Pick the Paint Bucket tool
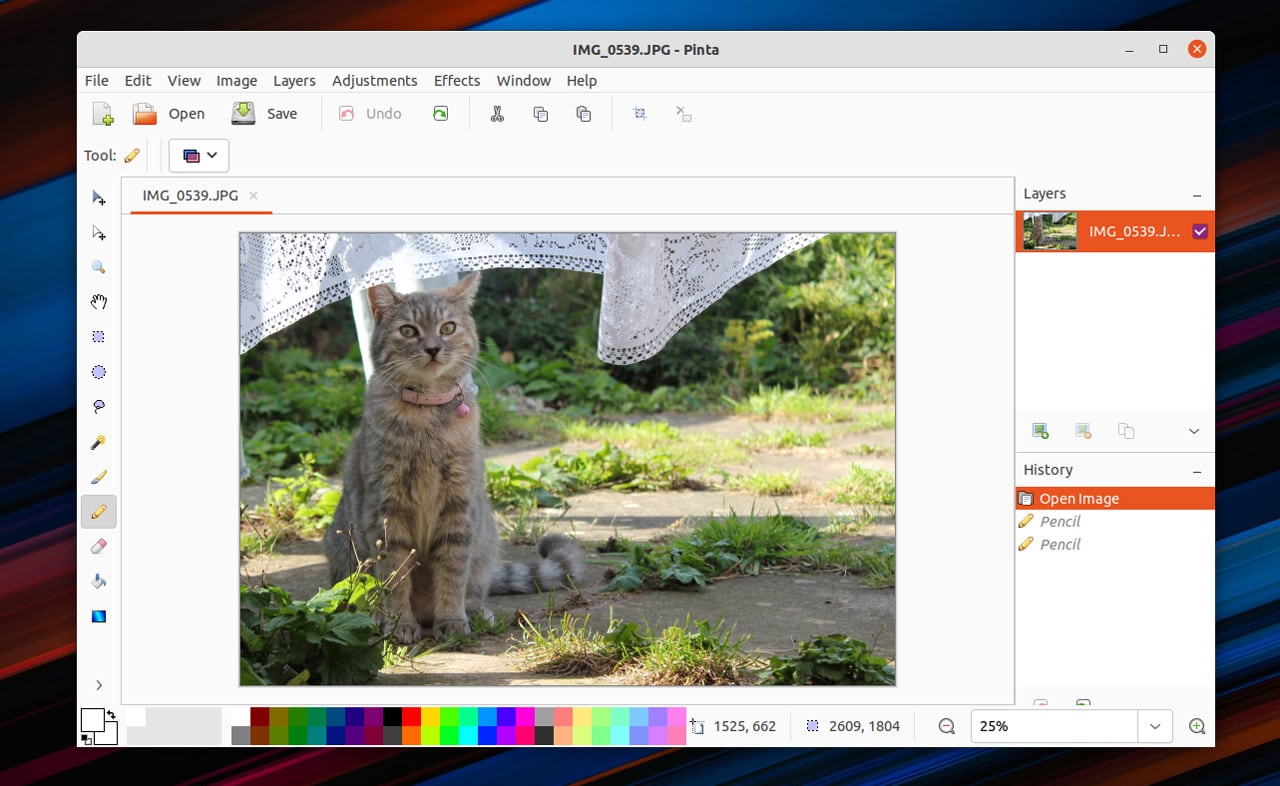 pos(98,581)
